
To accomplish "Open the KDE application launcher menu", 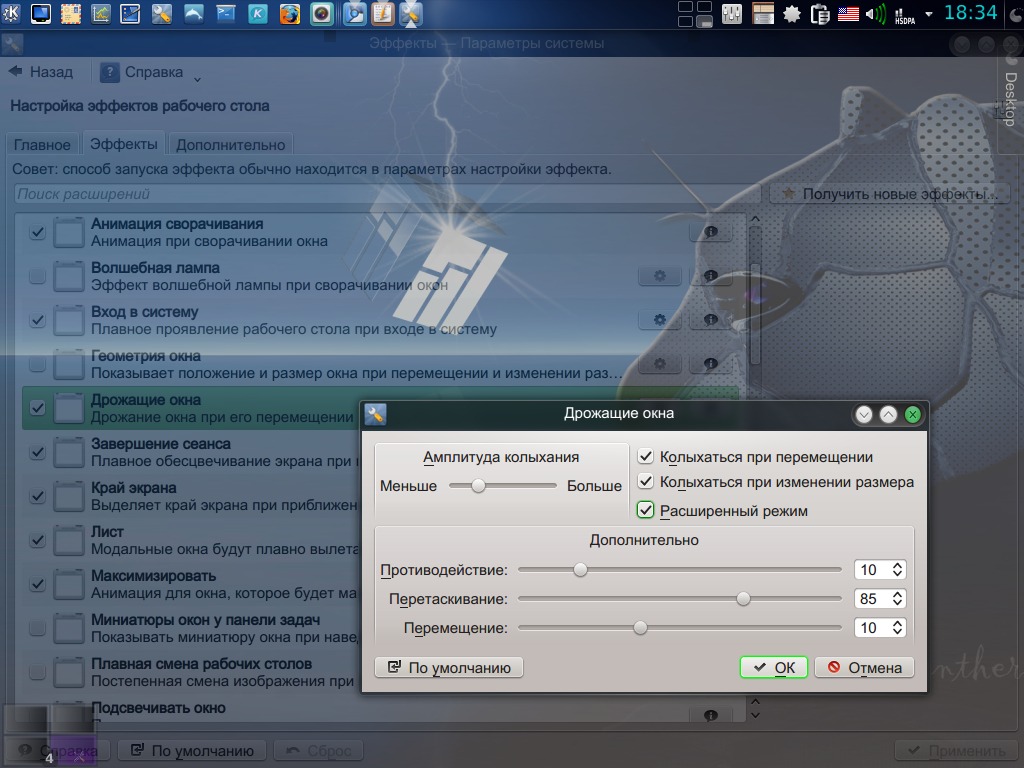I will [11, 14].
